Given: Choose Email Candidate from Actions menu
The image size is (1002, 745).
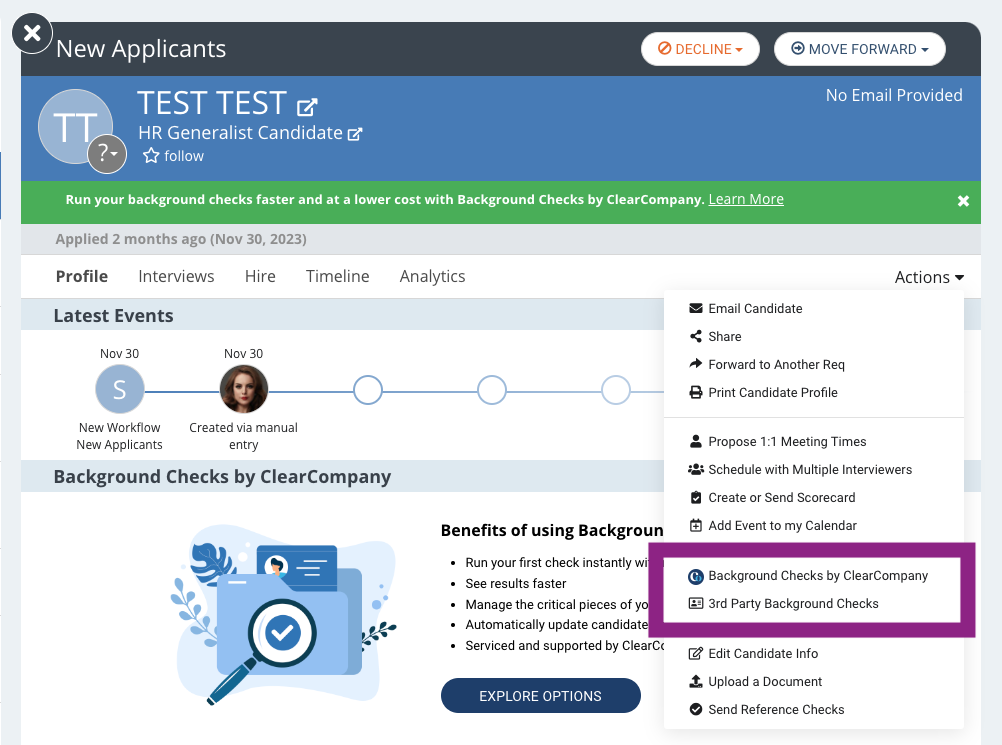Looking at the screenshot, I should 813,309.
